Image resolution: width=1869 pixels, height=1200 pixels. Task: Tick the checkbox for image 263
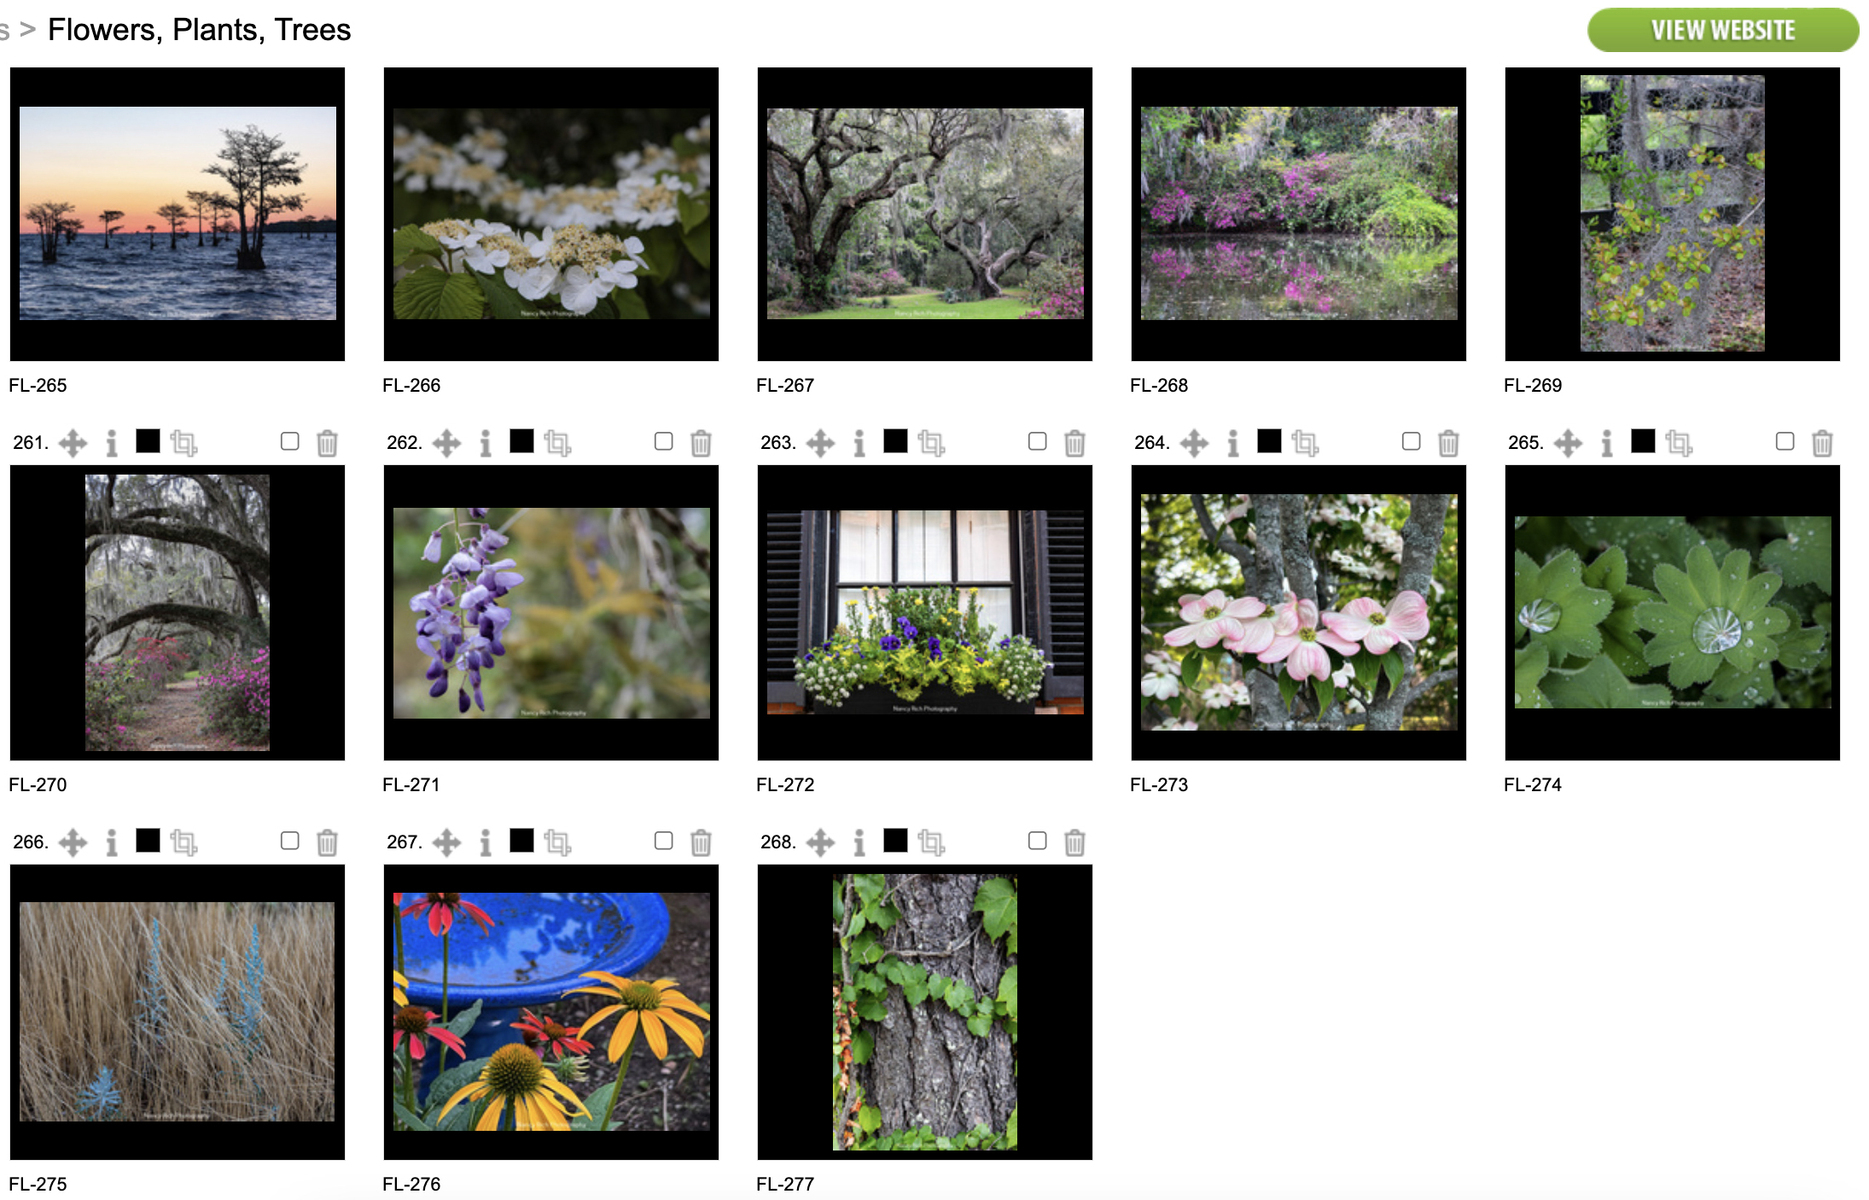point(1037,441)
